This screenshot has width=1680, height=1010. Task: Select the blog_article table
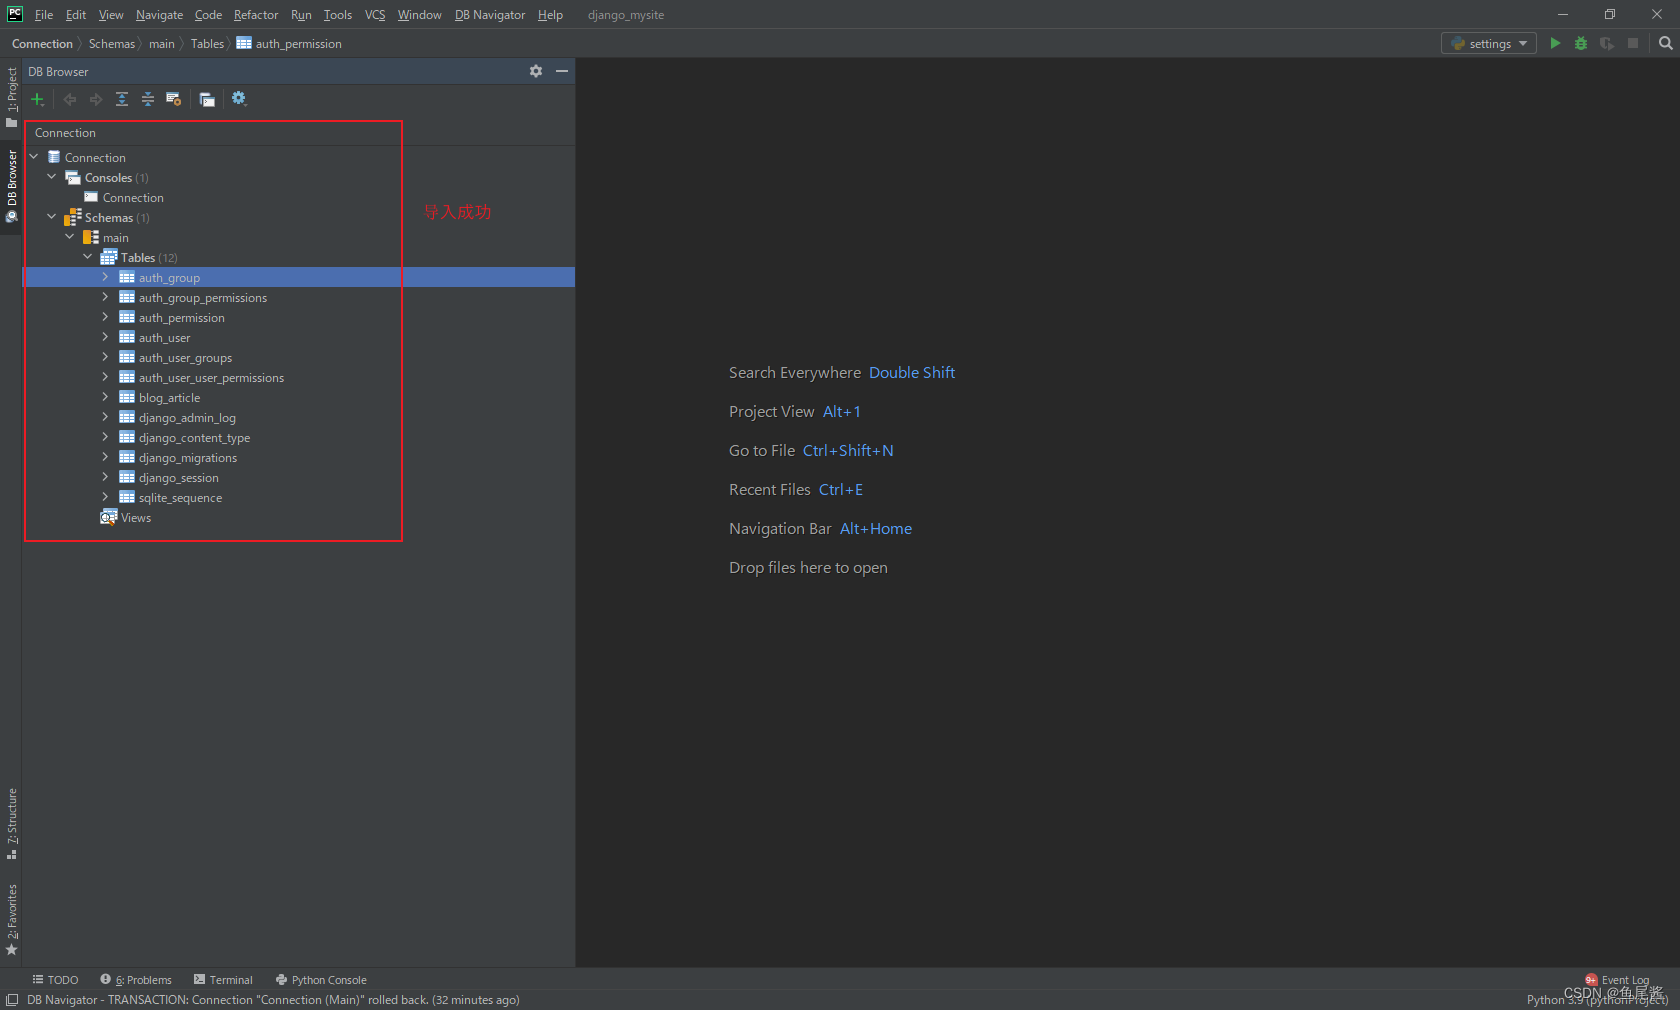[x=169, y=397]
